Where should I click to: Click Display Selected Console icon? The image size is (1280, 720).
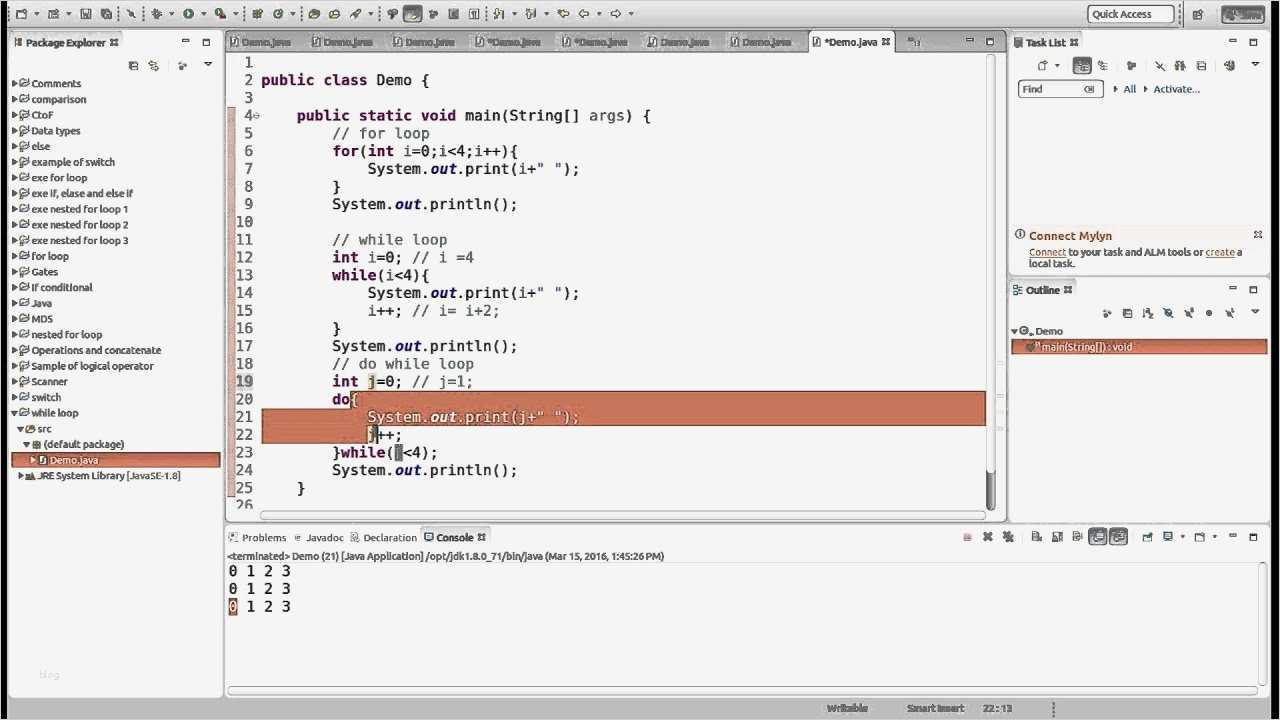click(1168, 537)
